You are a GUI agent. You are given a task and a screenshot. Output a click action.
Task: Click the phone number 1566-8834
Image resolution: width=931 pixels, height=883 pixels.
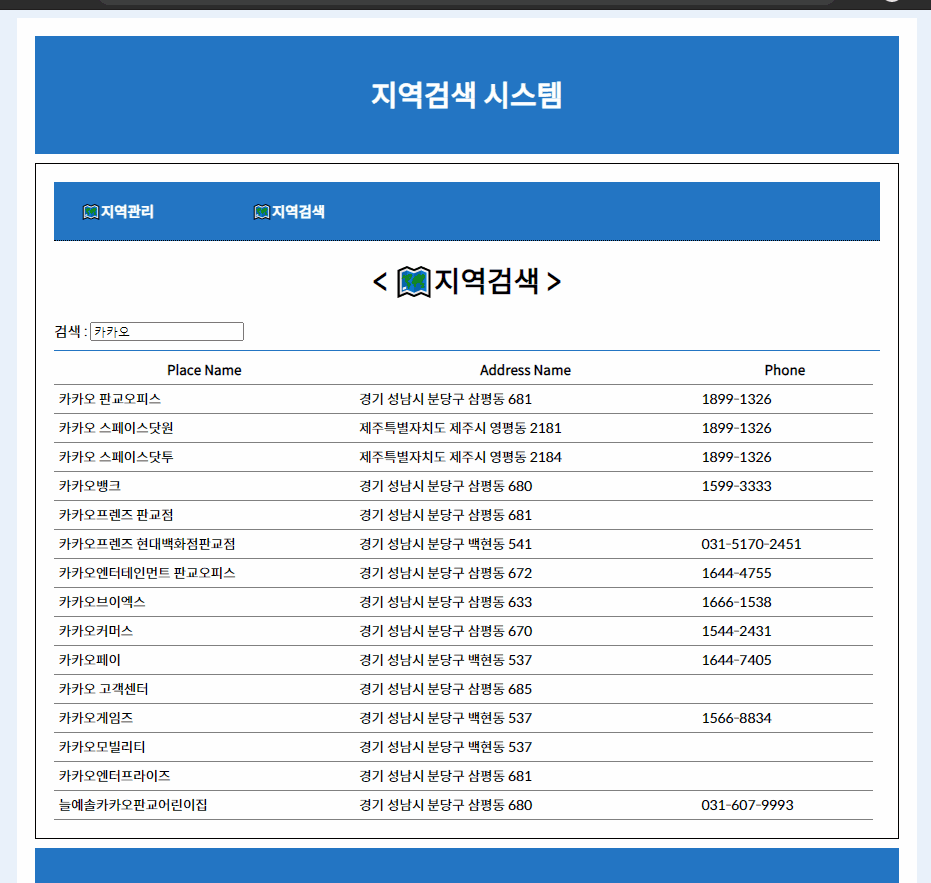tap(736, 718)
